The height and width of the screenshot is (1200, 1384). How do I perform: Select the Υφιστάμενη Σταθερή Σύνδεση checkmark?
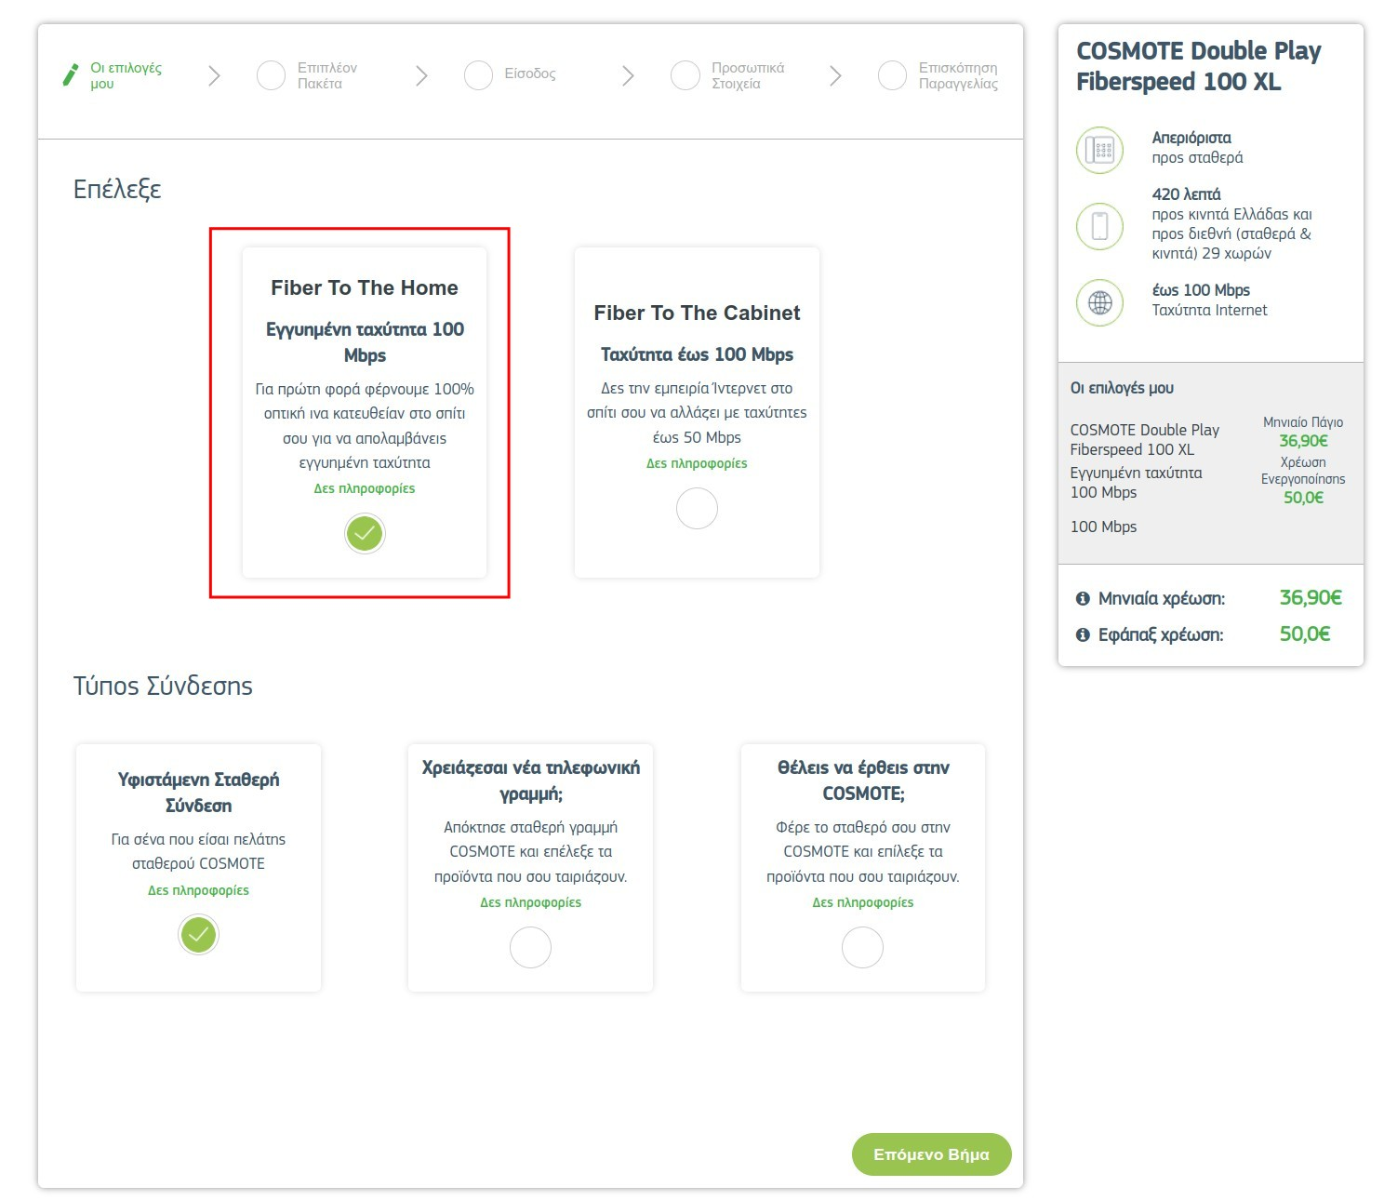198,935
